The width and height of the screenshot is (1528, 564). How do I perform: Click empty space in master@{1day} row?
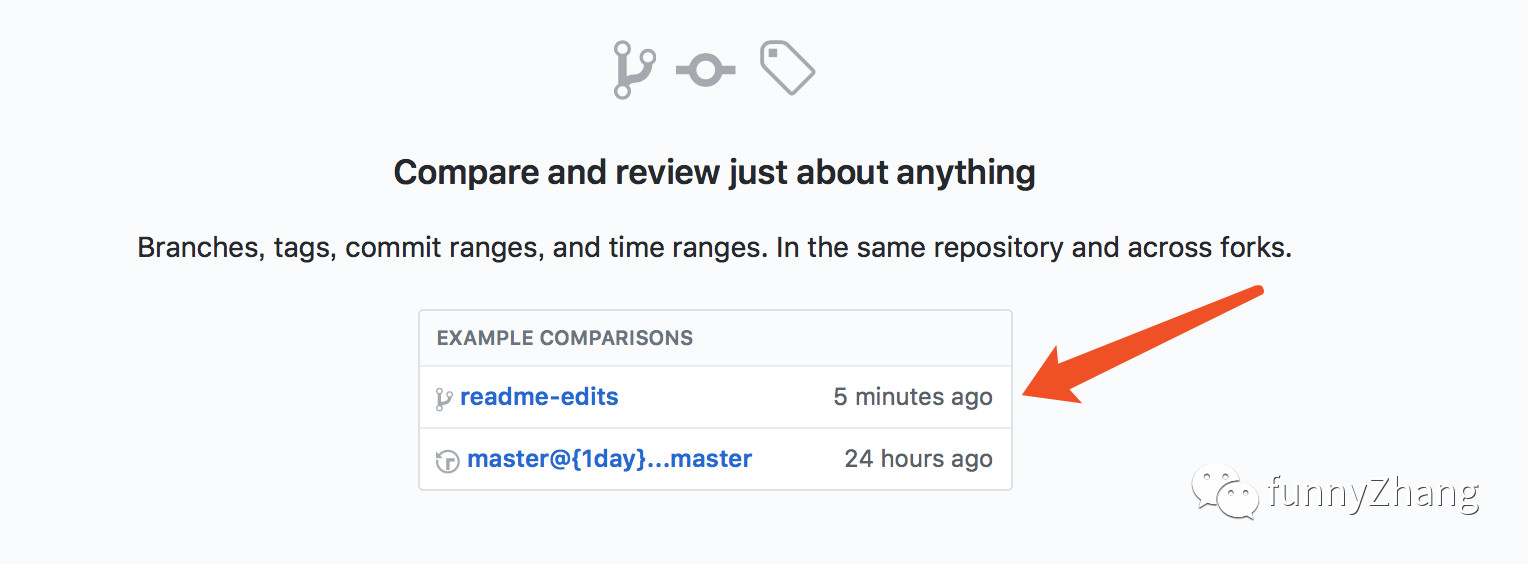798,459
